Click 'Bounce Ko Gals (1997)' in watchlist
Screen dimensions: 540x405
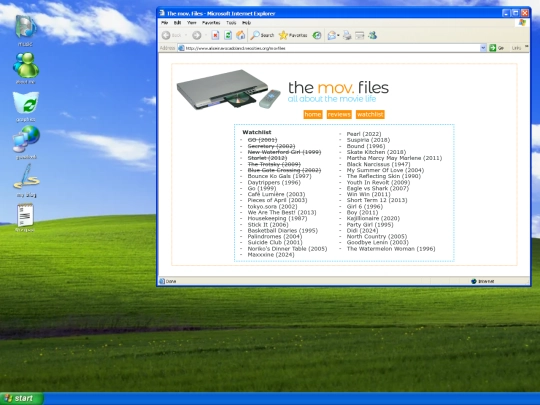279,176
